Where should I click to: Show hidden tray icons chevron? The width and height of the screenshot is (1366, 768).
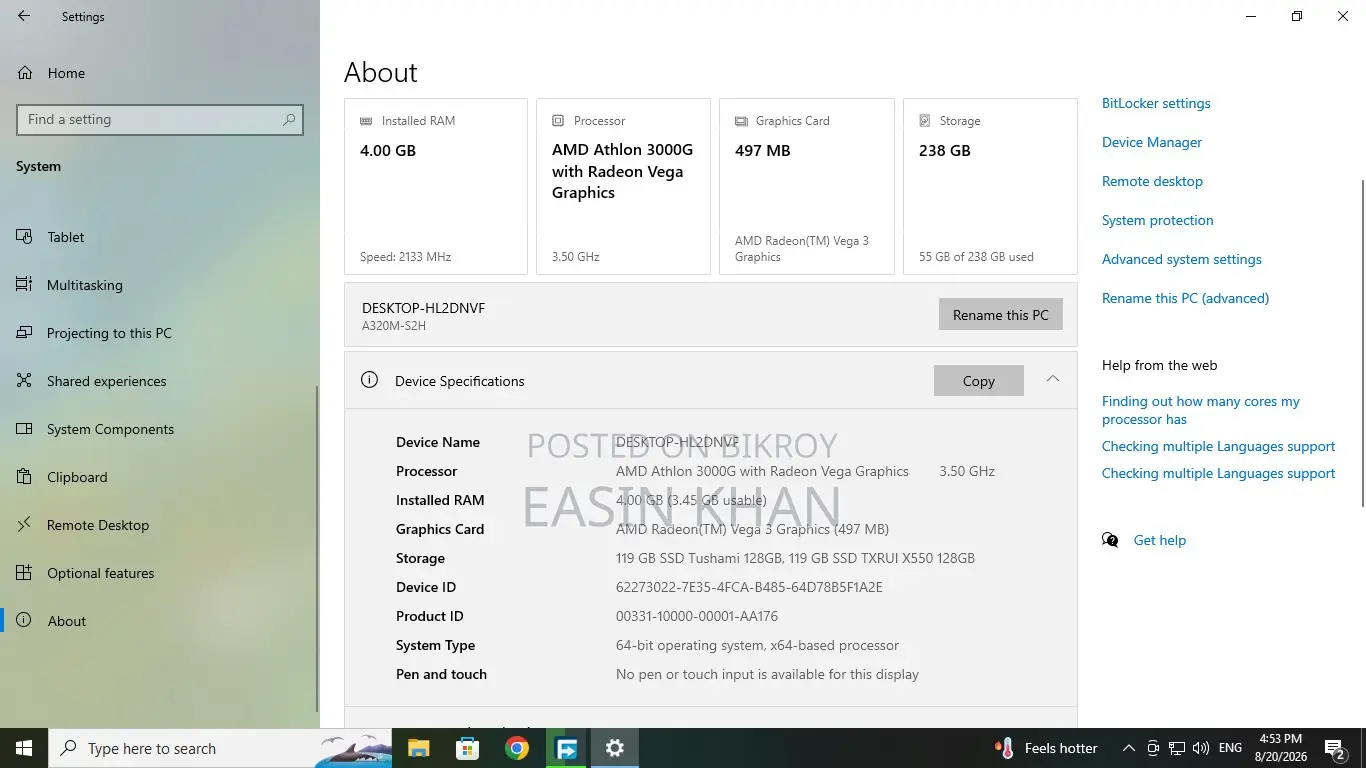(x=1129, y=748)
